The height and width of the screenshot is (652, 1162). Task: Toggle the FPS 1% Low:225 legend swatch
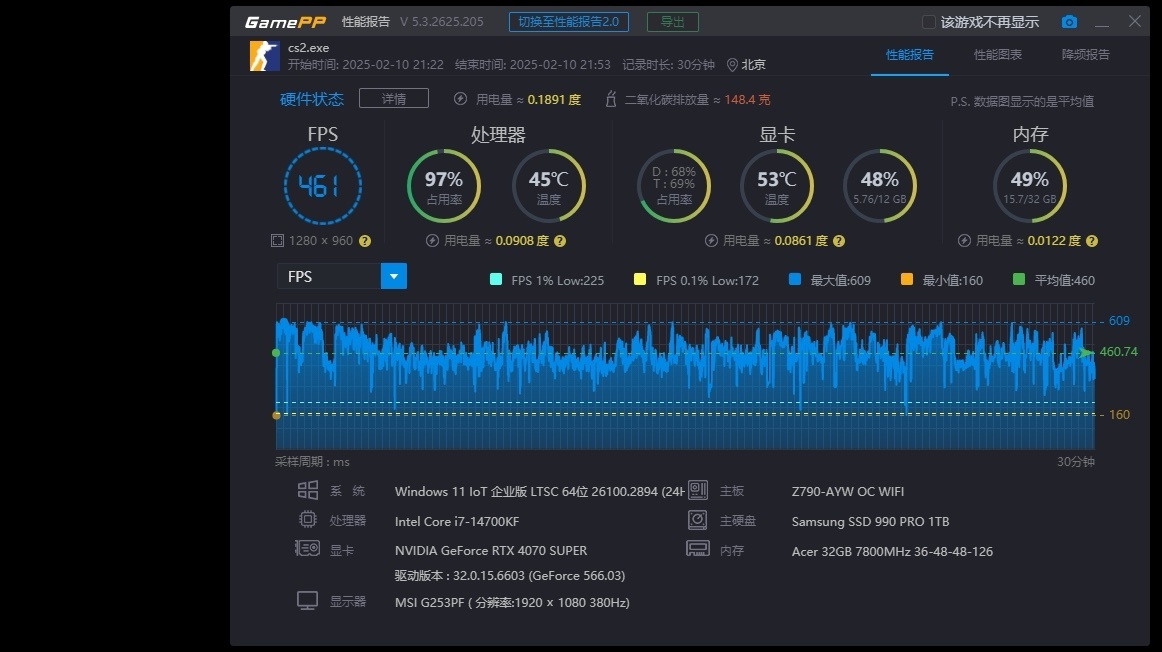[x=496, y=279]
